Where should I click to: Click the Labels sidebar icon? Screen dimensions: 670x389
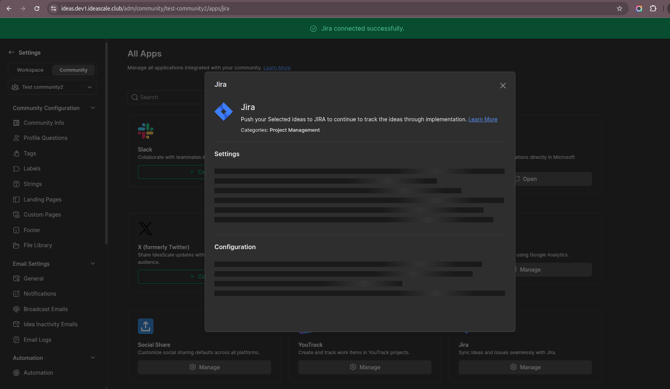point(16,169)
